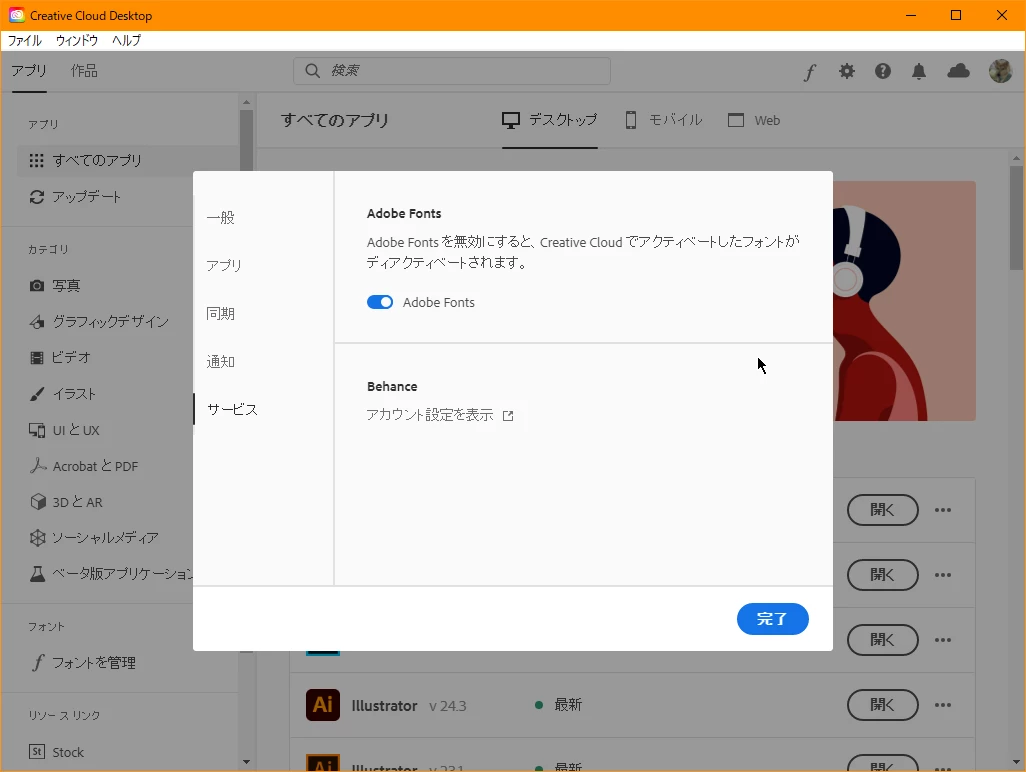Image resolution: width=1026 pixels, height=772 pixels.
Task: Select the Acrobat と PDF category
Action: pos(84,466)
